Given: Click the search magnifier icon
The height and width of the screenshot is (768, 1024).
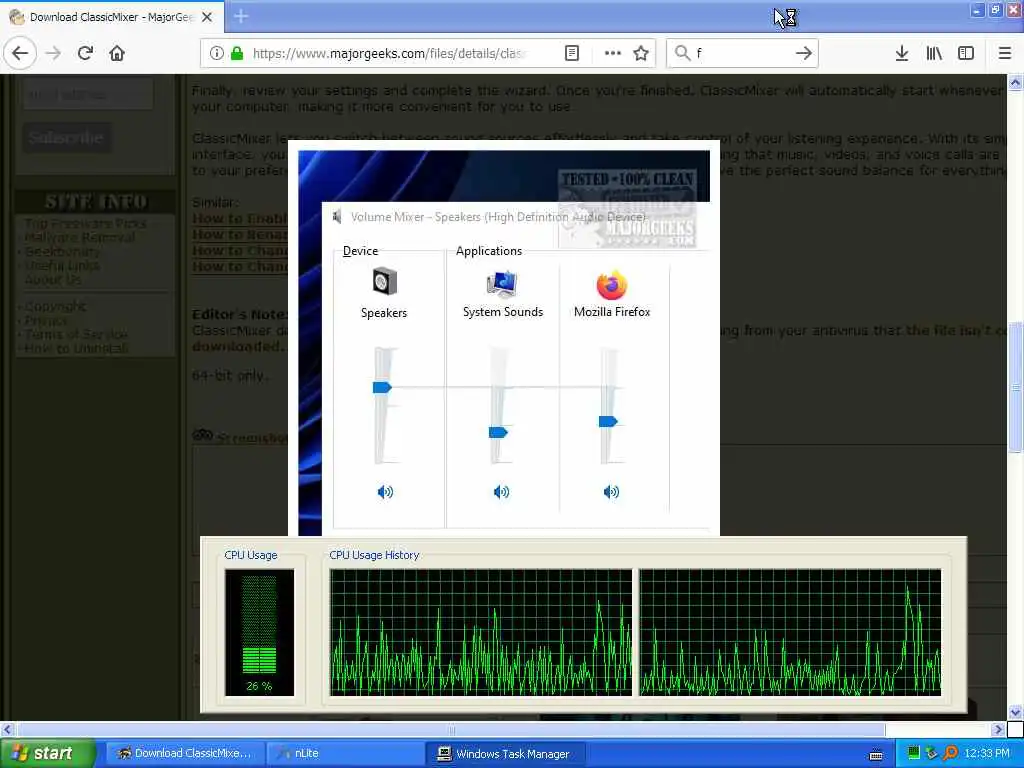Looking at the screenshot, I should [682, 53].
